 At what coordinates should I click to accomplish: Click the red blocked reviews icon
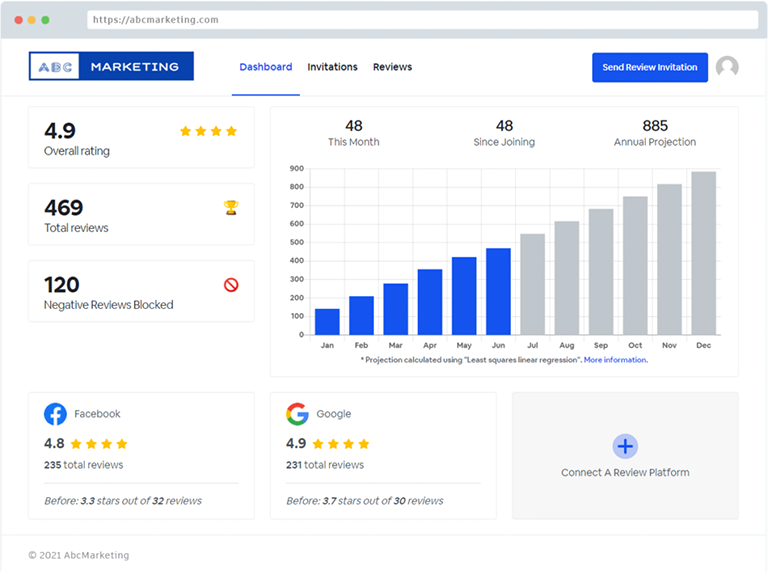point(231,285)
